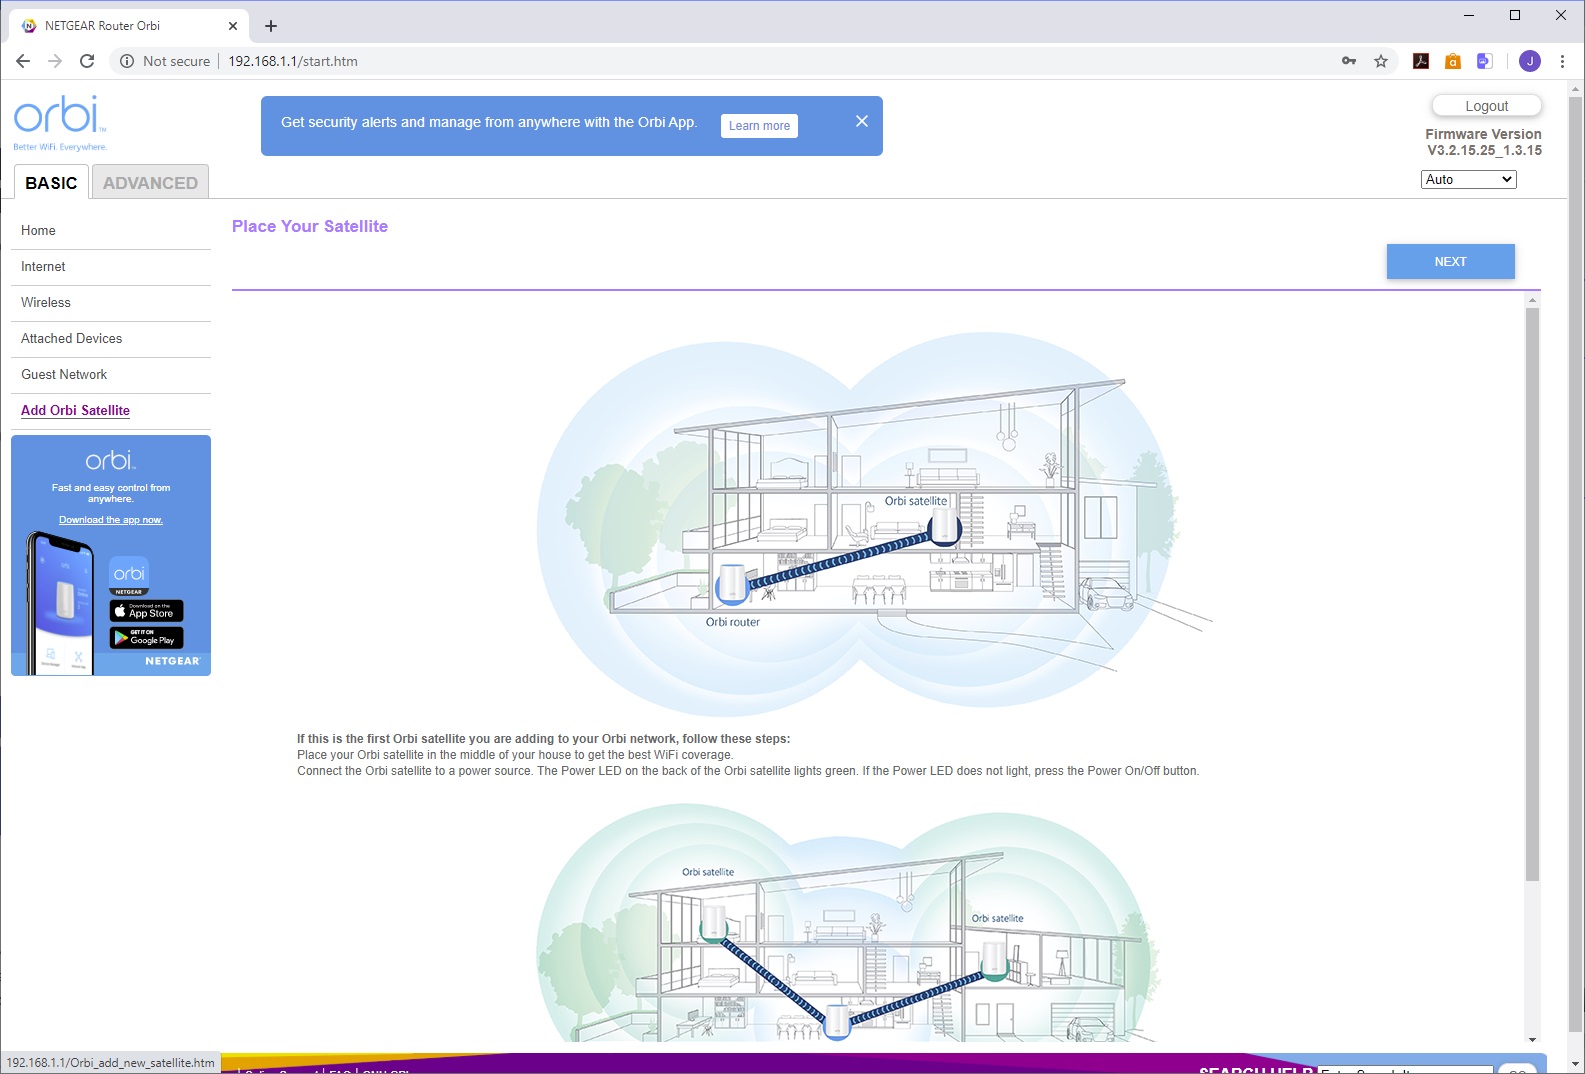This screenshot has width=1585, height=1074.
Task: Open the Guest Network page
Action: click(64, 375)
